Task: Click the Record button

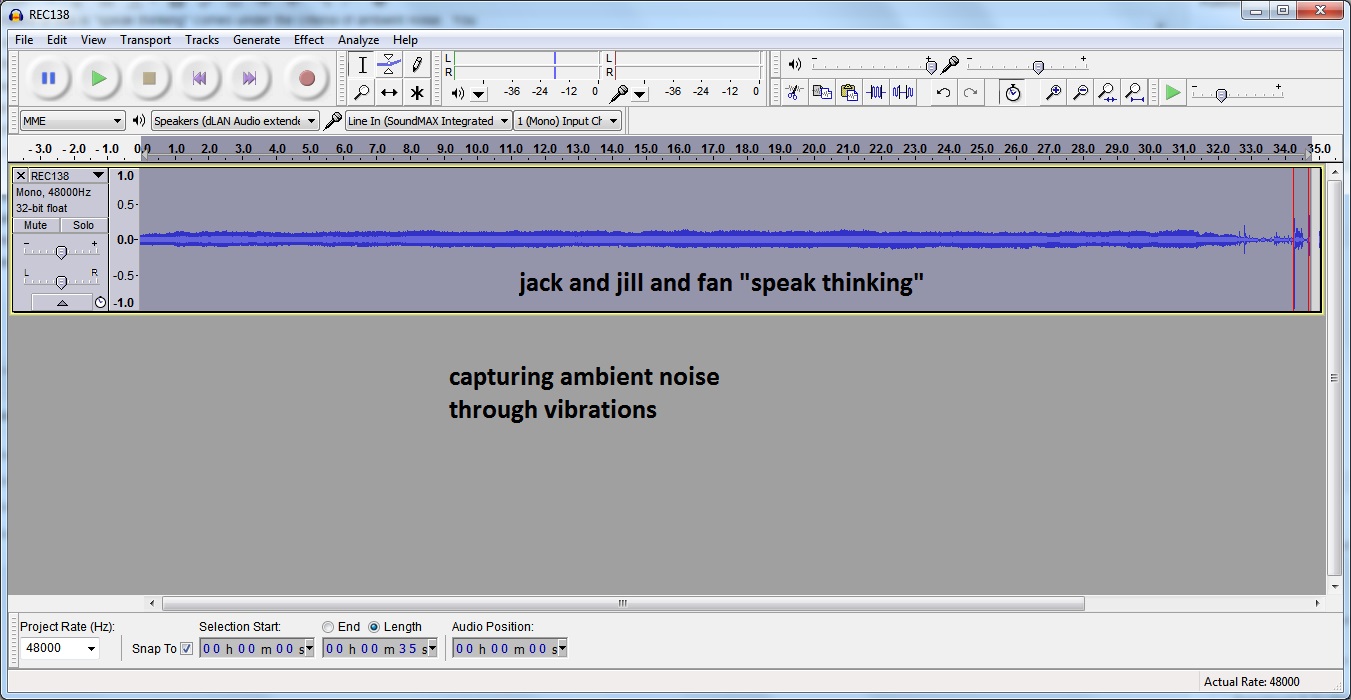Action: [x=307, y=78]
